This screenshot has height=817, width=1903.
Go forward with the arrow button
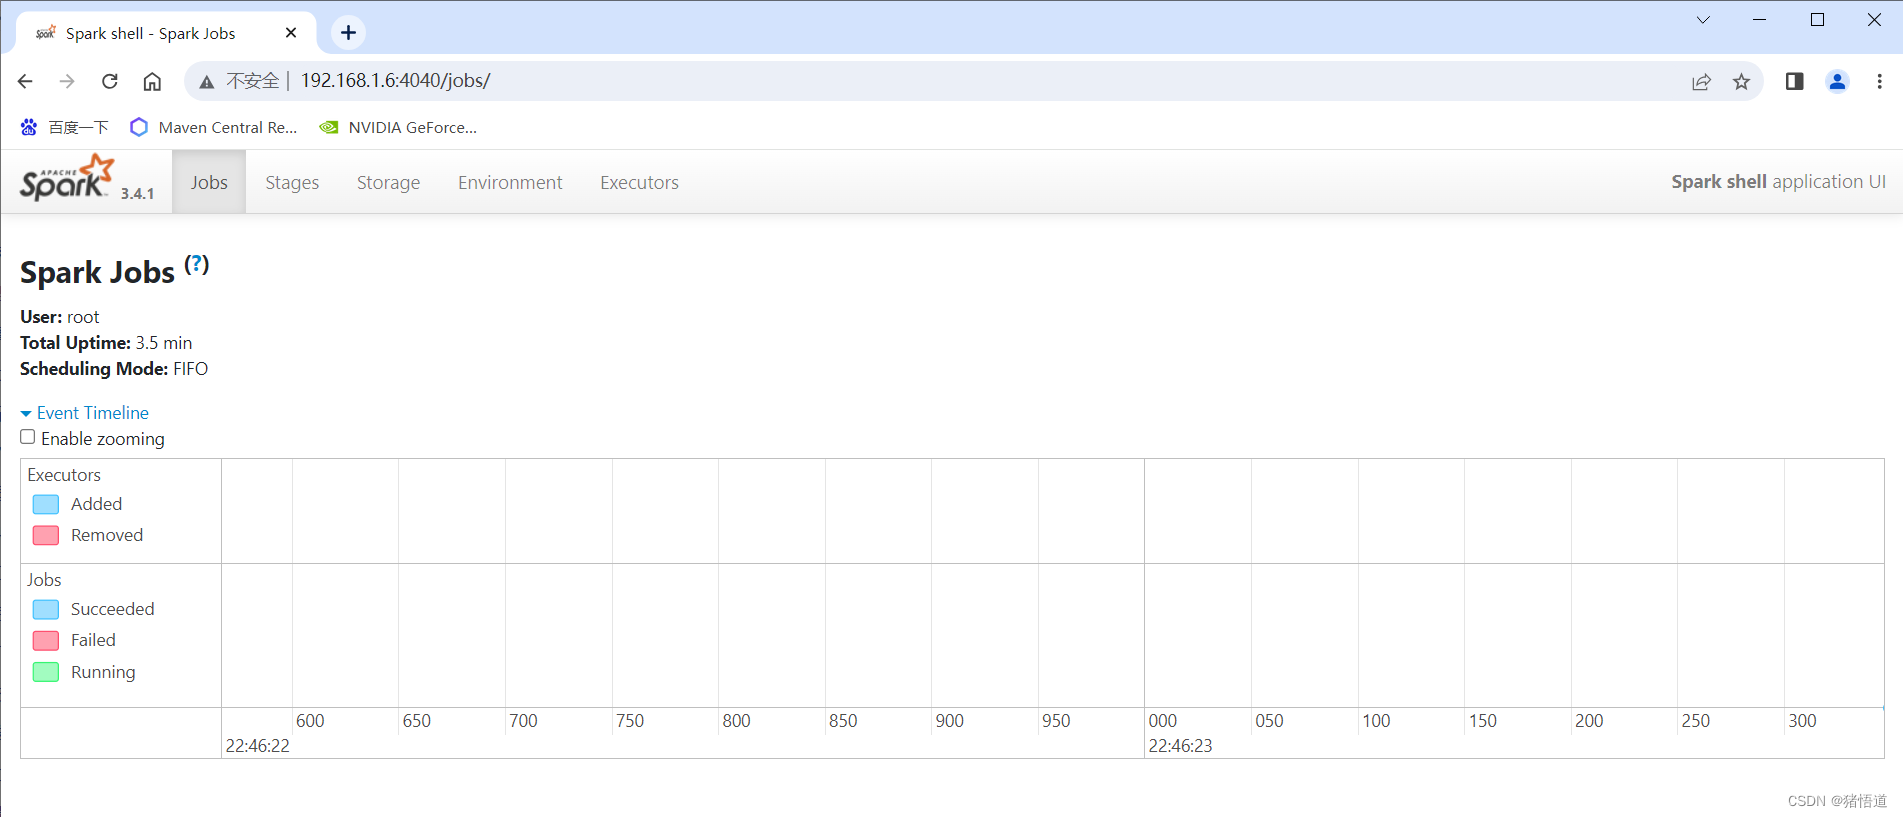point(67,81)
